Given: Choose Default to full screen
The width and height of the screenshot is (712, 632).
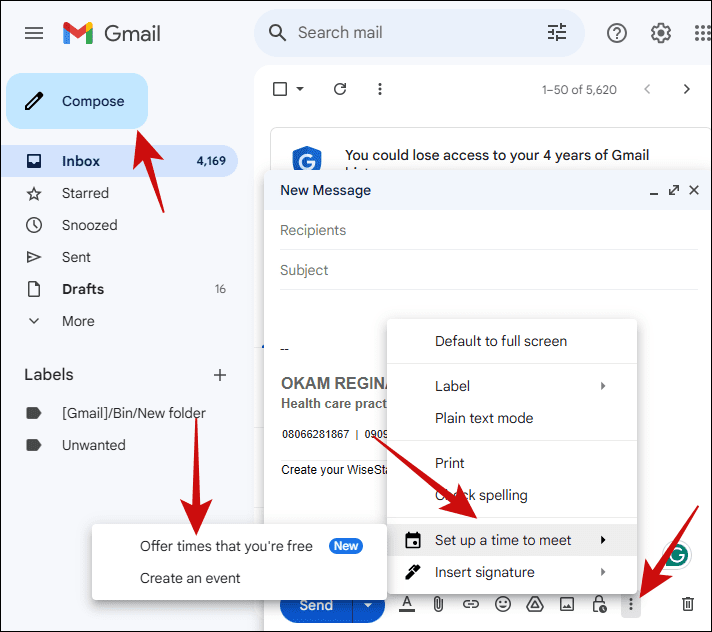Looking at the screenshot, I should [x=512, y=341].
